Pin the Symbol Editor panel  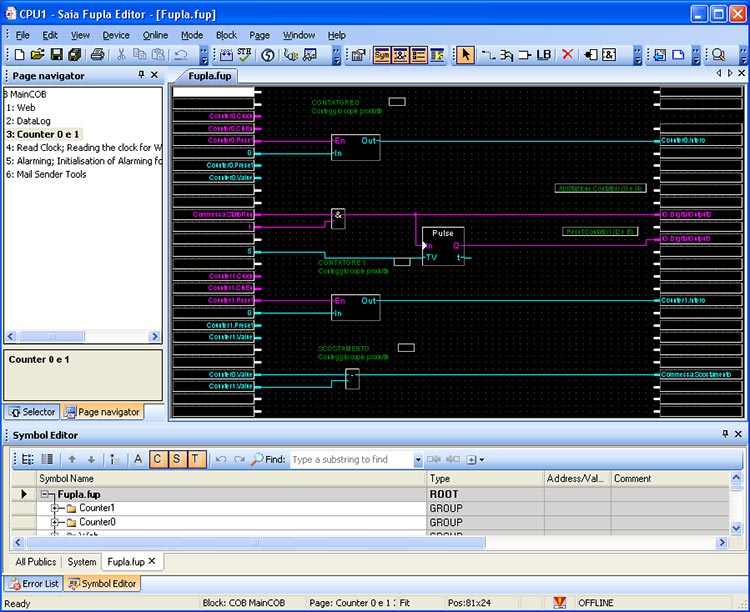tap(725, 434)
